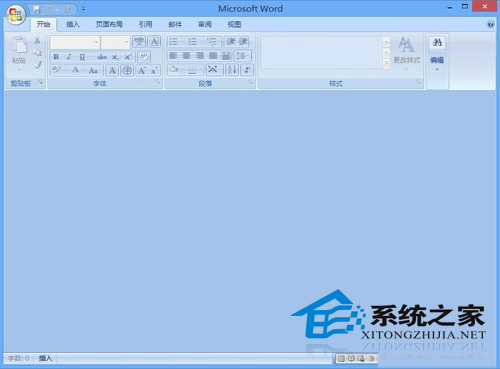The width and height of the screenshot is (500, 369).
Task: Click the Undo icon in quick access toolbar
Action: tap(50, 9)
